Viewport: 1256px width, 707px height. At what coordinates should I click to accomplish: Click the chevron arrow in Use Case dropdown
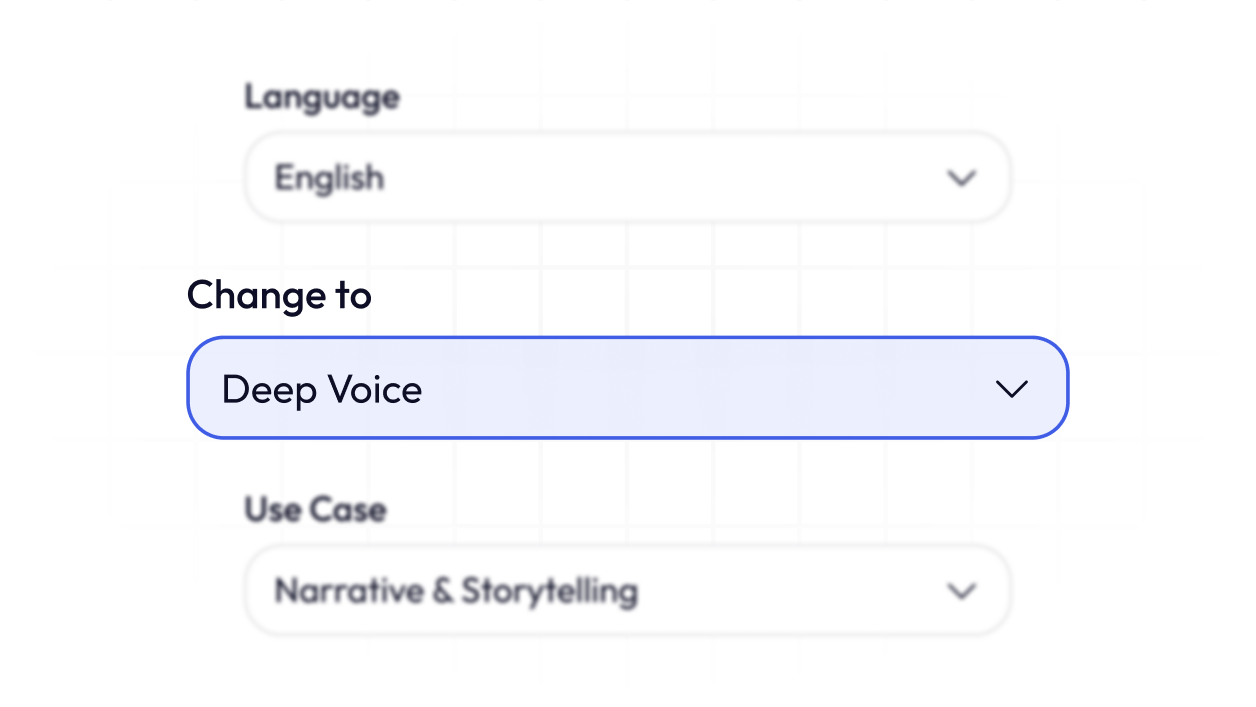(x=961, y=591)
